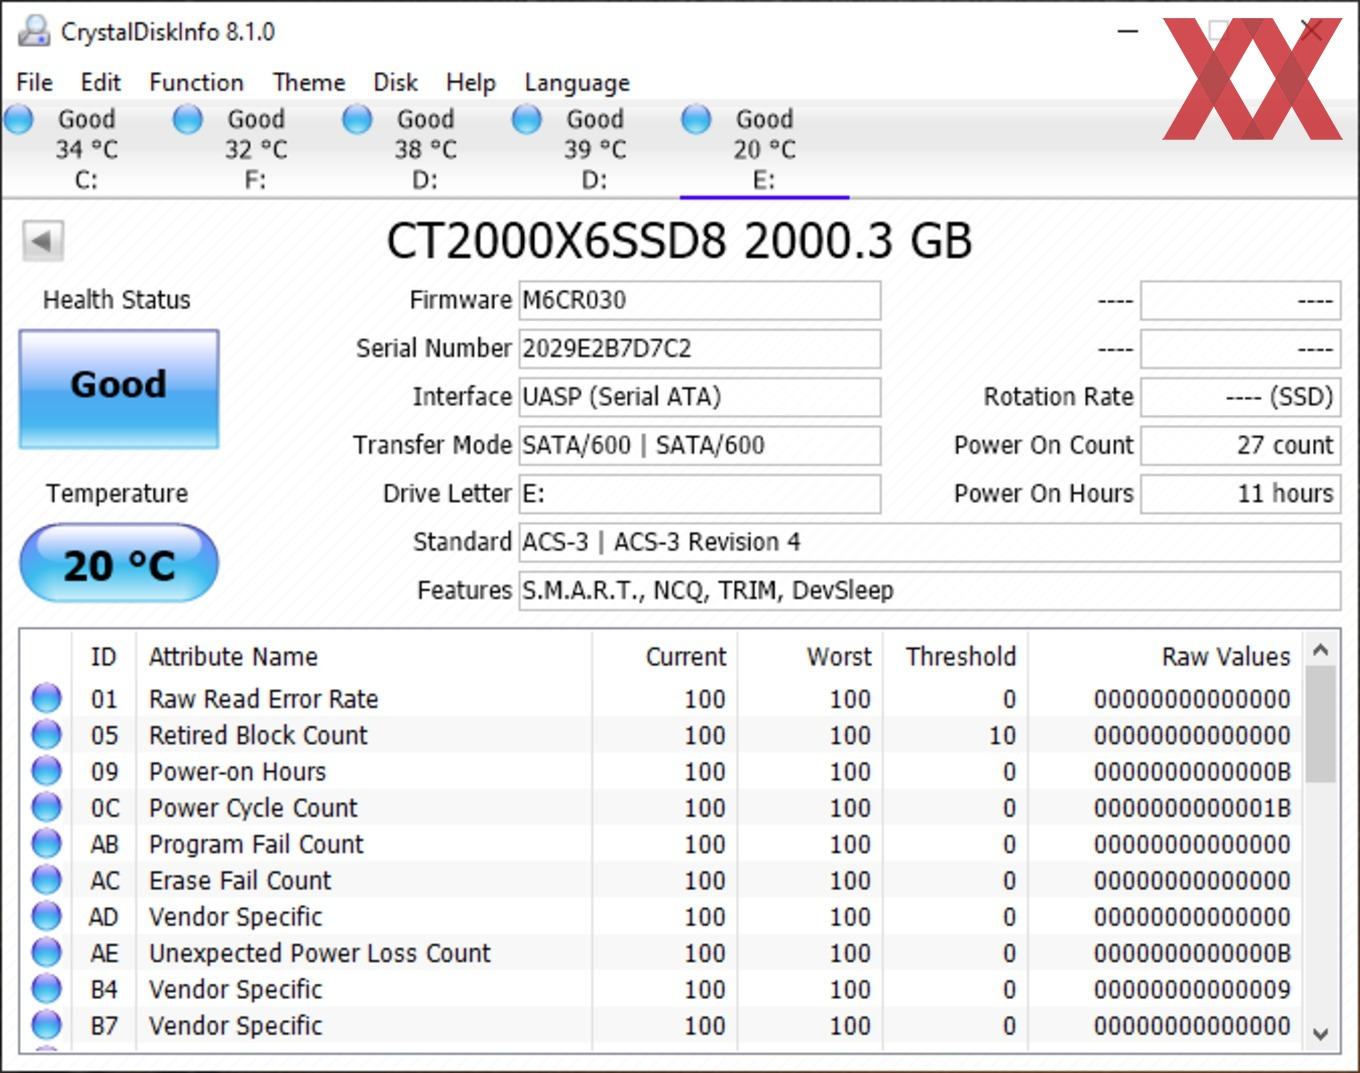
Task: Open the Edit menu
Action: tap(101, 82)
